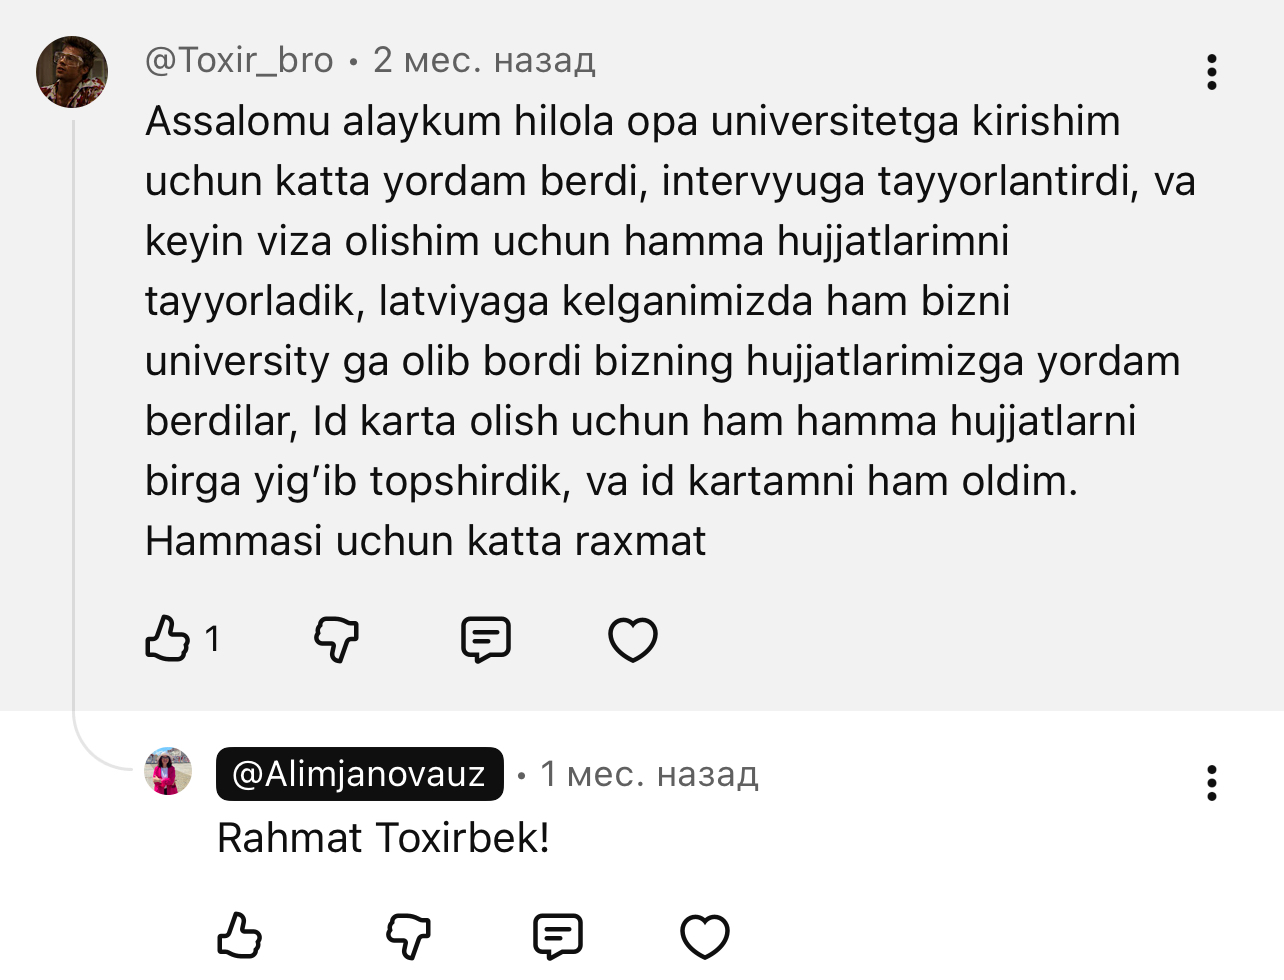This screenshot has width=1284, height=980.
Task: Click the @Alimjanovauz creator badge
Action: click(359, 773)
